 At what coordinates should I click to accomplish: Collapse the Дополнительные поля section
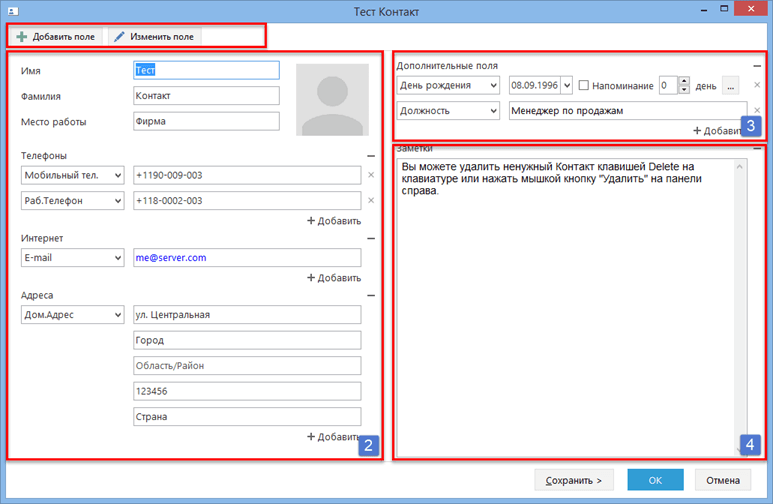click(757, 66)
